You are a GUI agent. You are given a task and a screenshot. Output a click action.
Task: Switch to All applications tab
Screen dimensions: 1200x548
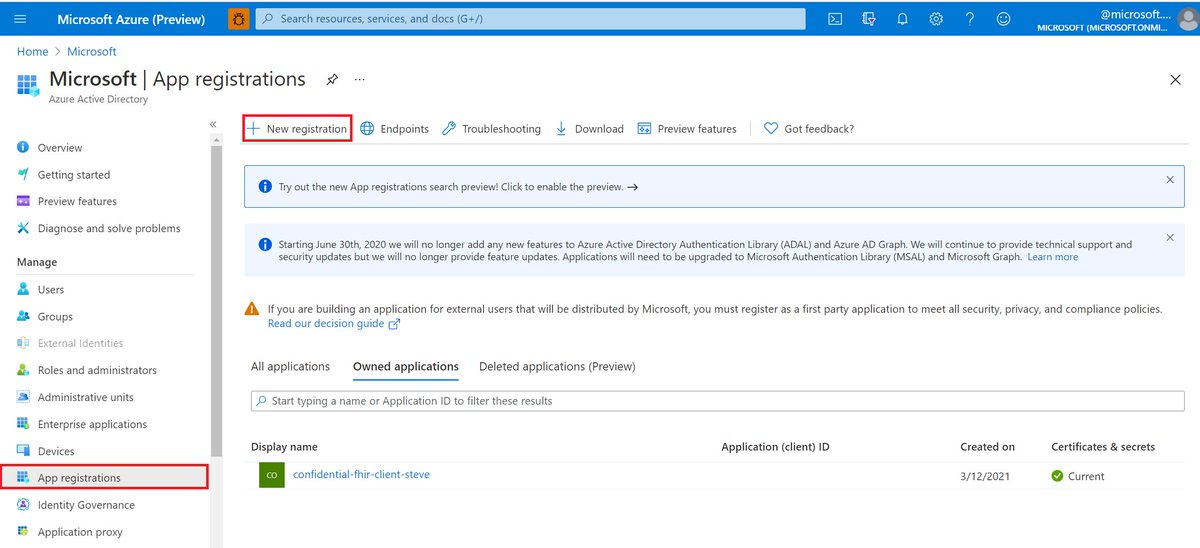pos(290,367)
